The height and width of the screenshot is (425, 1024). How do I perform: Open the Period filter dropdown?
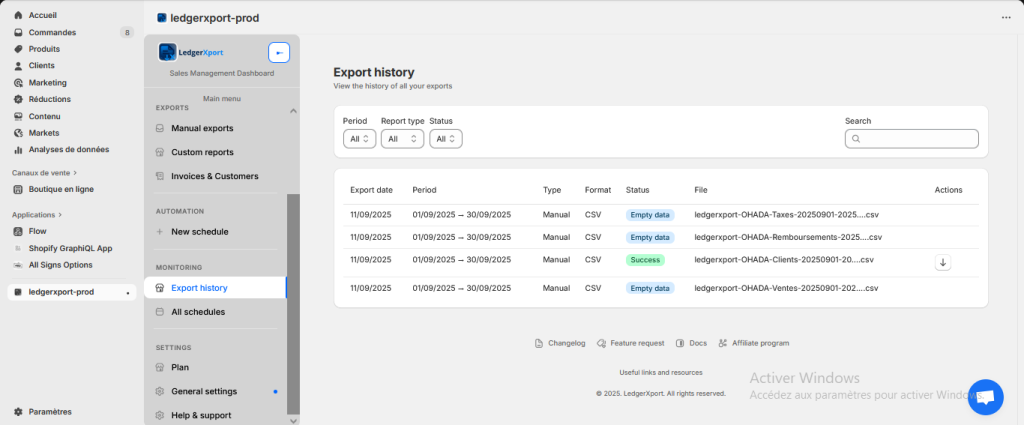(359, 139)
